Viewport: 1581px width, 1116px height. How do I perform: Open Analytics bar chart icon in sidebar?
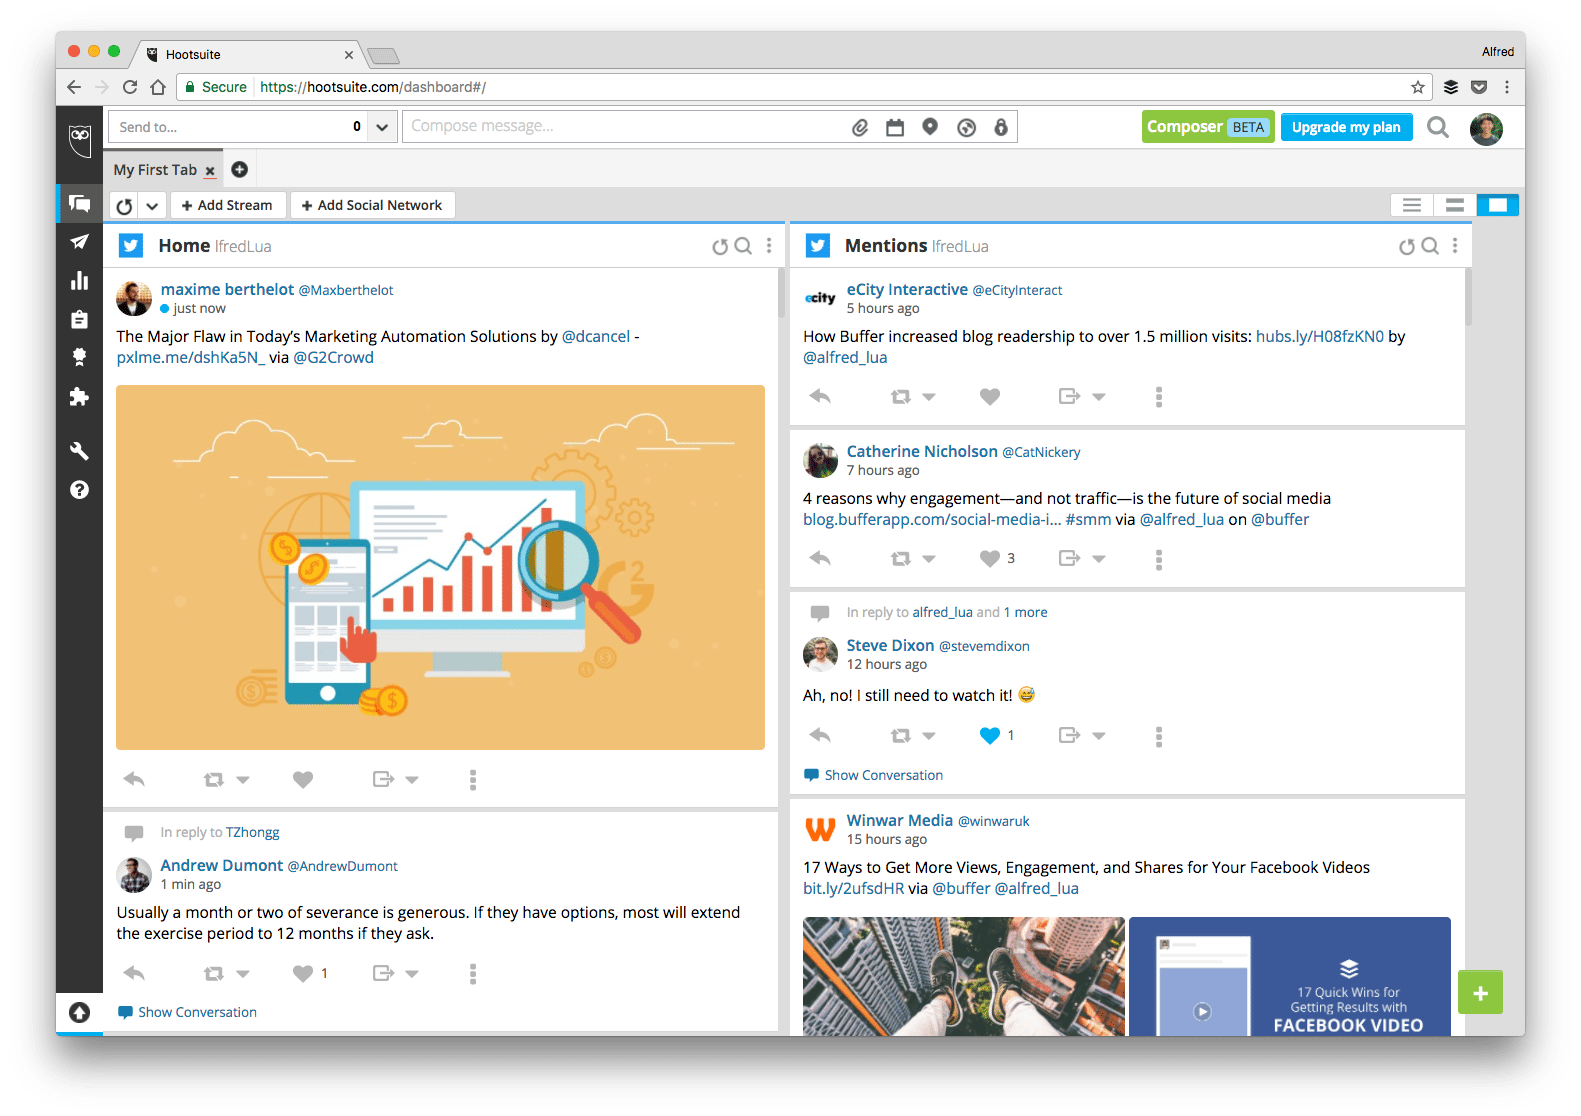[x=79, y=280]
